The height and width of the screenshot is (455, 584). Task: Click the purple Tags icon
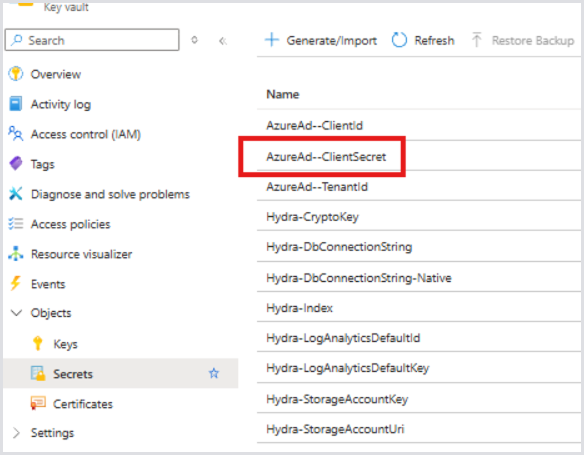[x=16, y=163]
